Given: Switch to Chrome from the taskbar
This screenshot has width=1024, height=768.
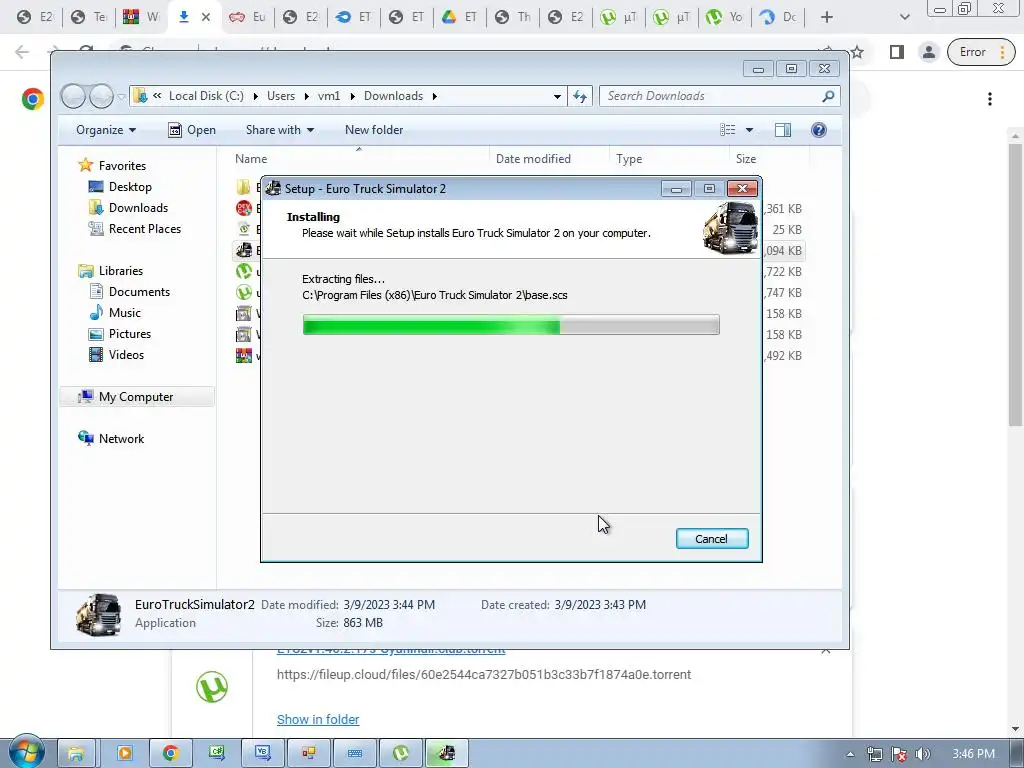Looking at the screenshot, I should (x=170, y=753).
